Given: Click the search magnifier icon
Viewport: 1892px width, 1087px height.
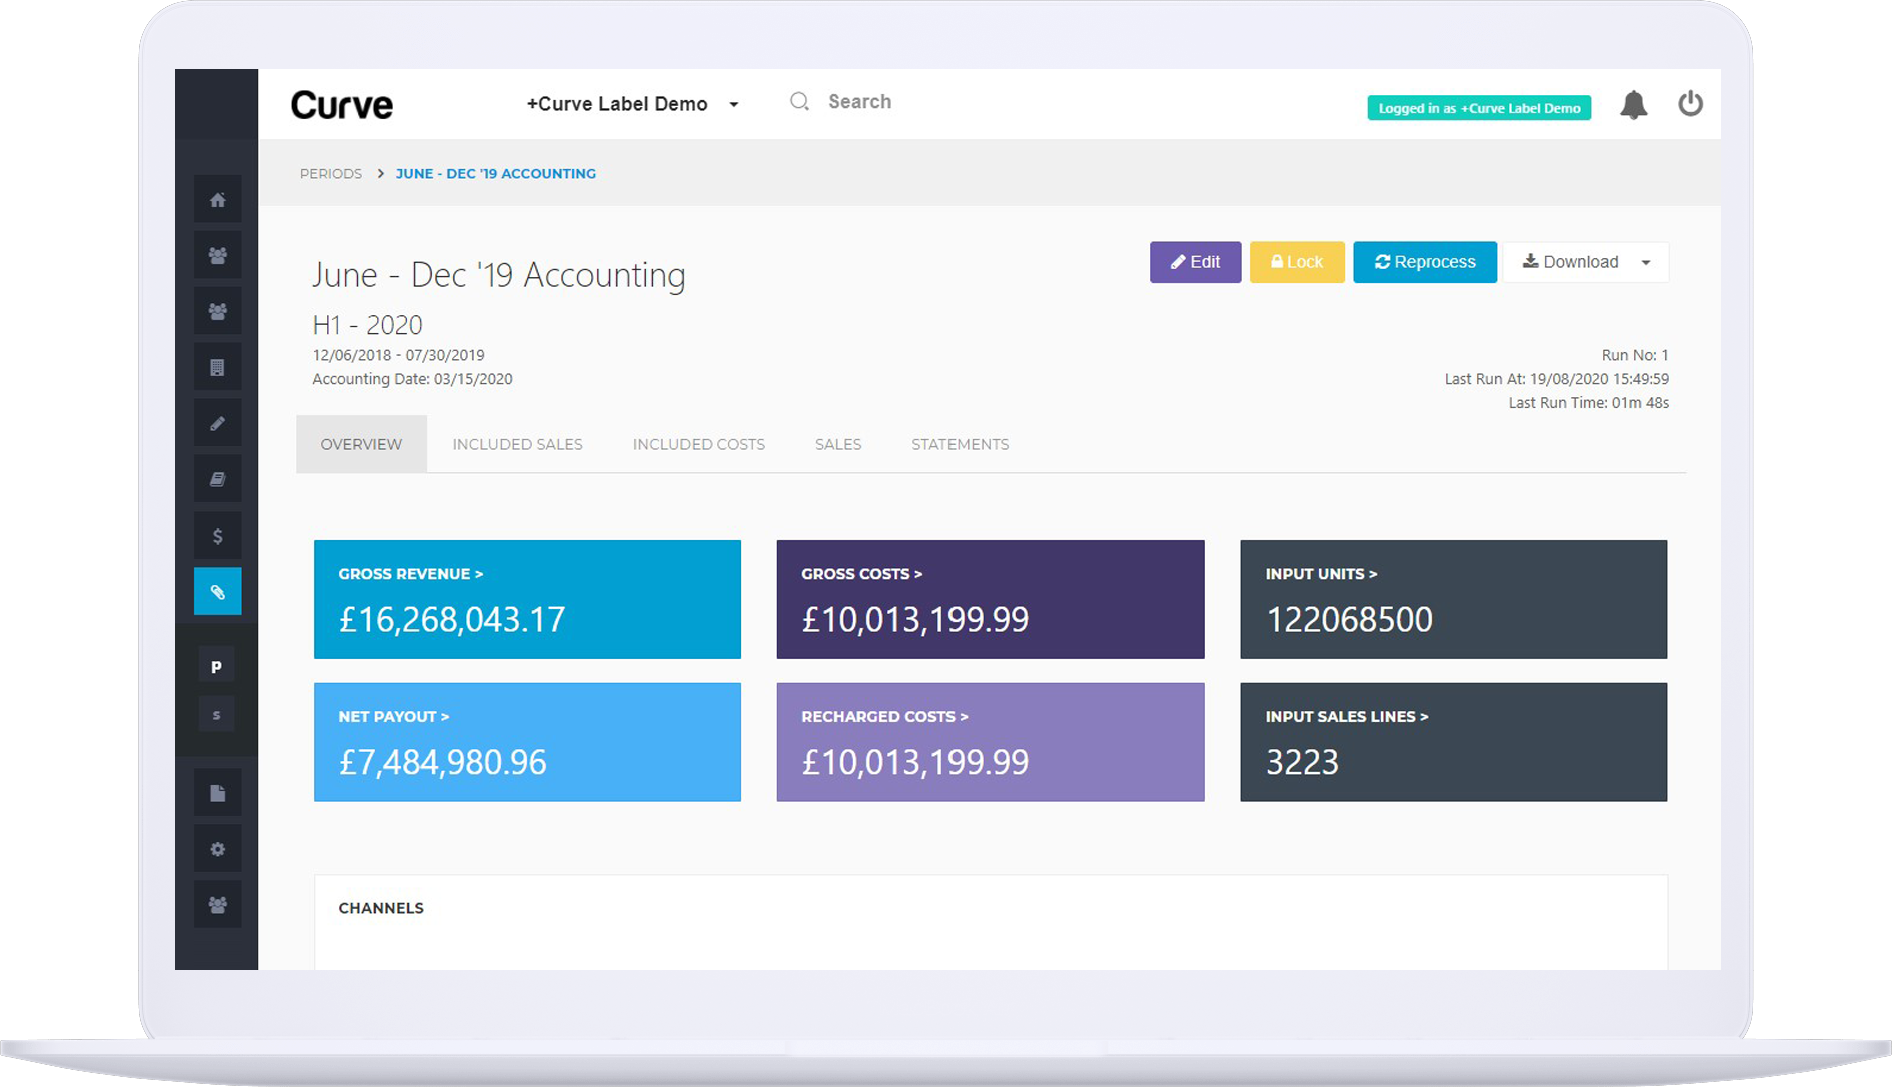Looking at the screenshot, I should pyautogui.click(x=799, y=102).
